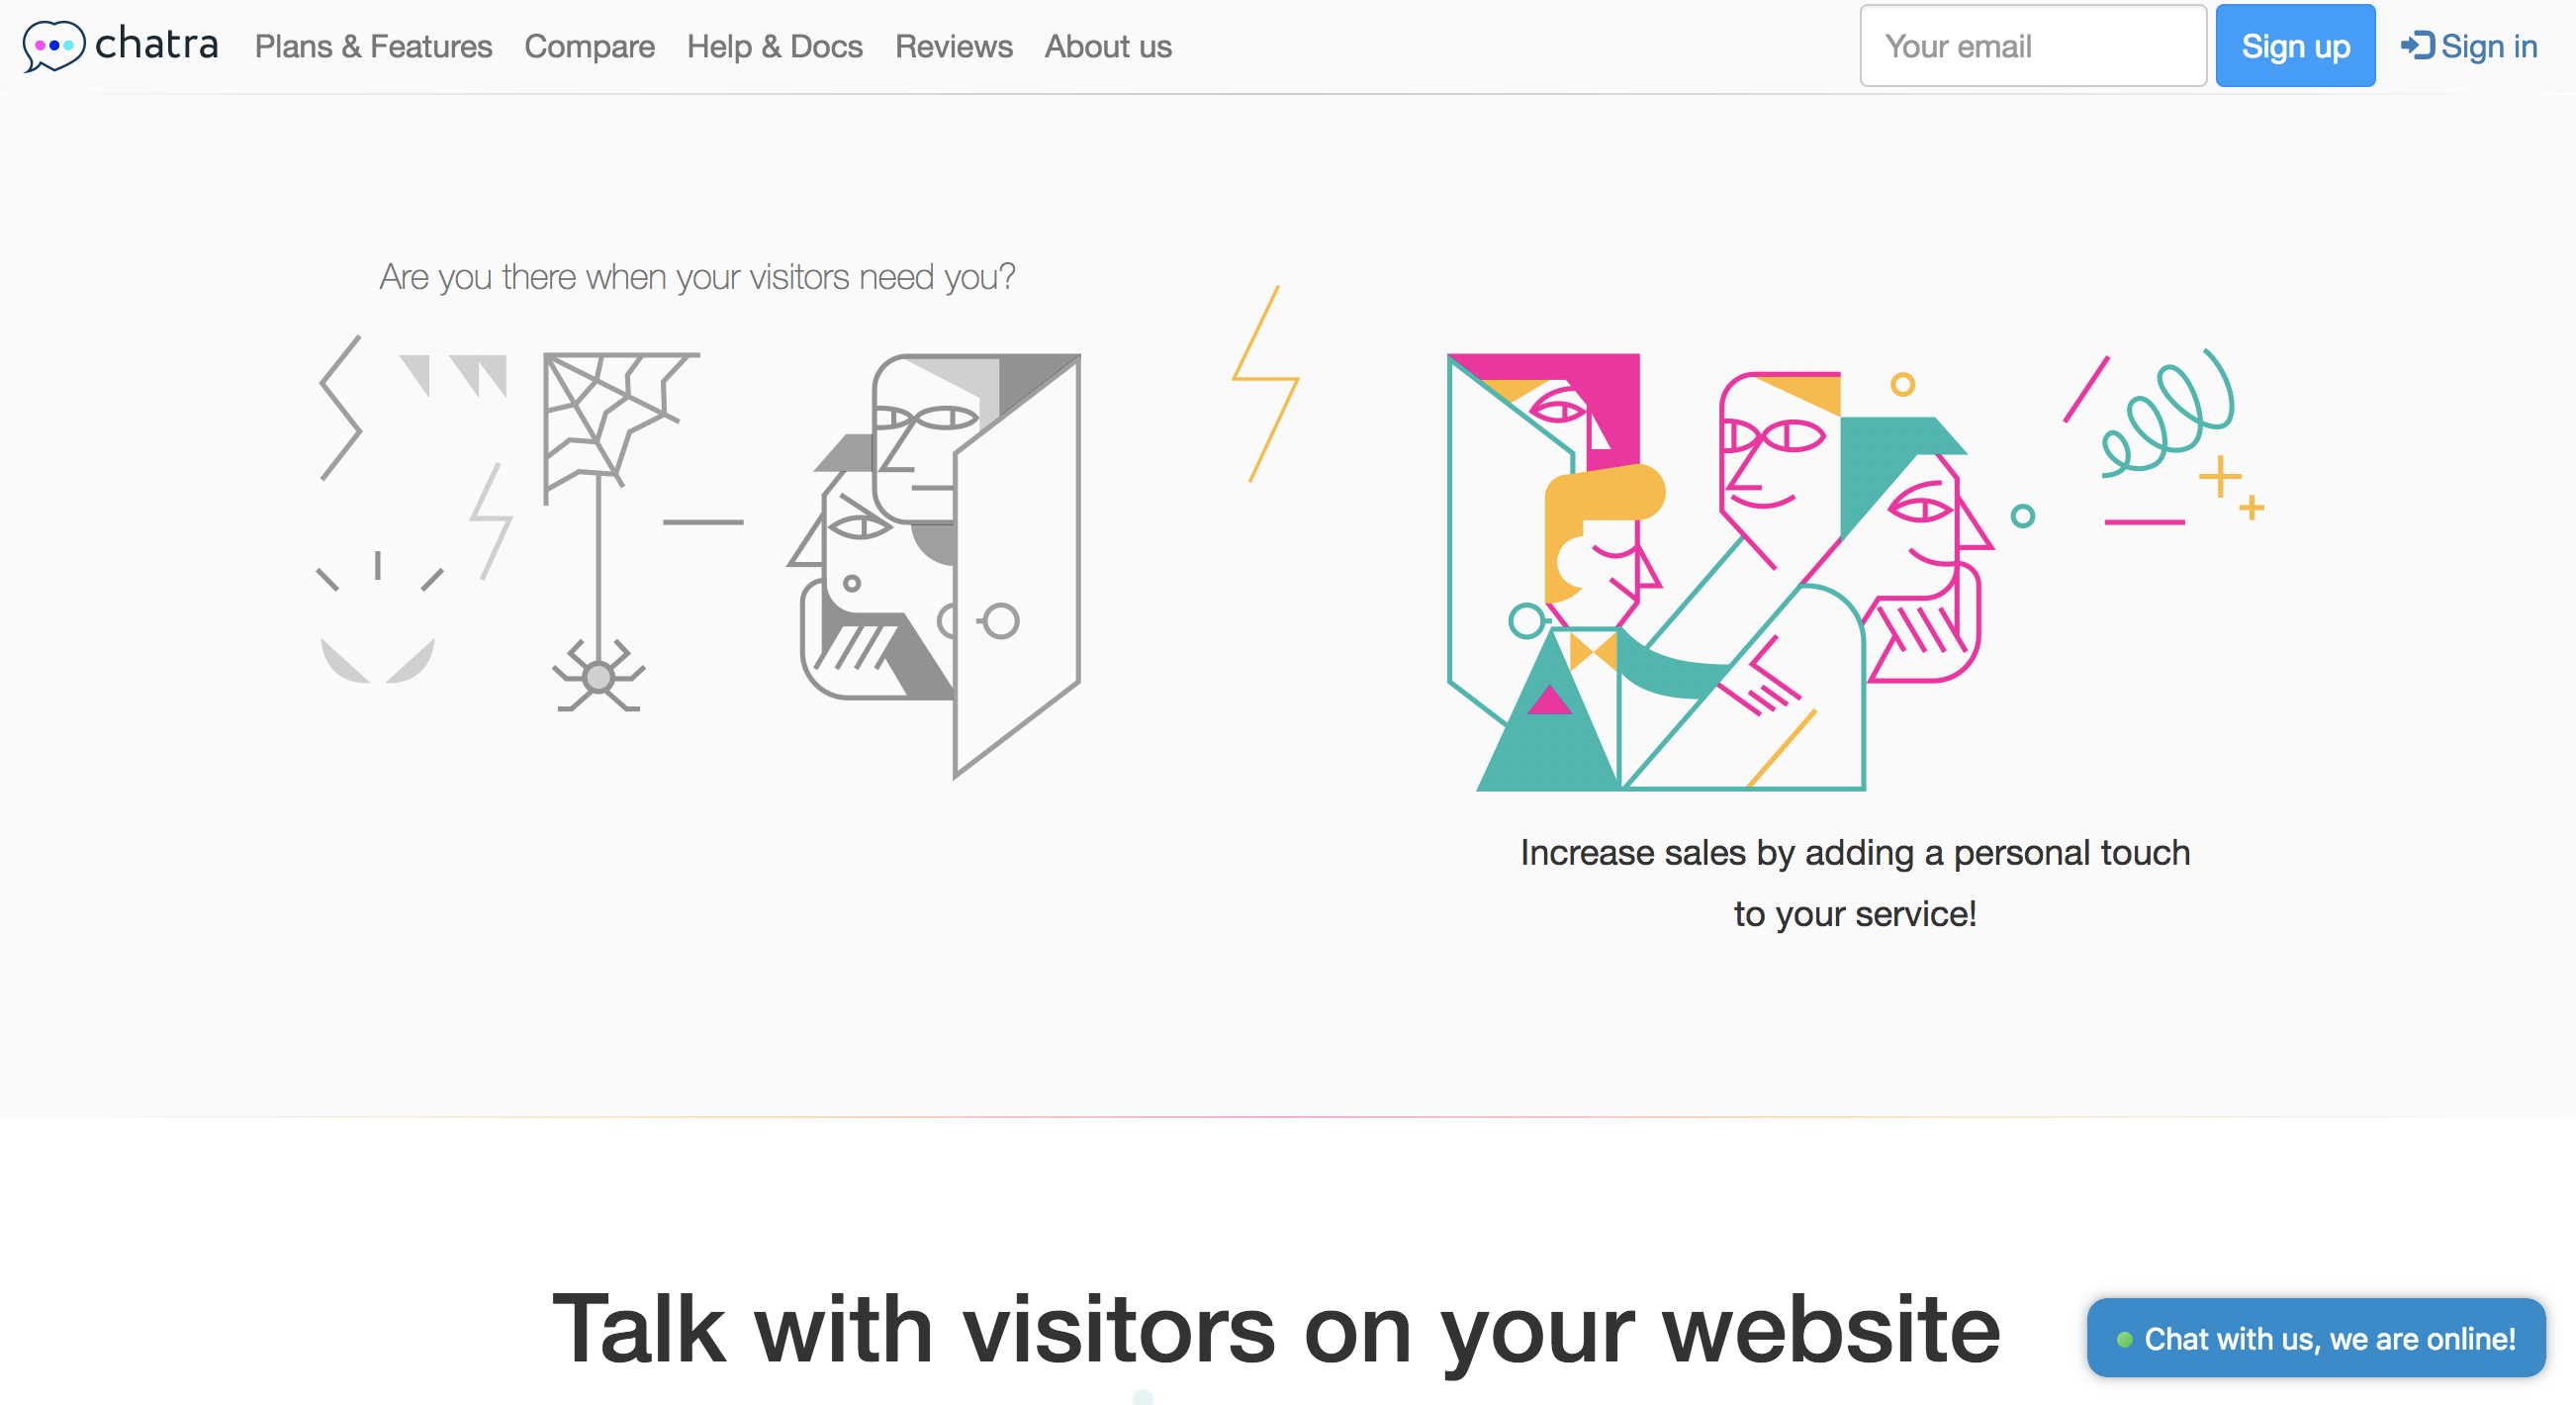The height and width of the screenshot is (1405, 2576).
Task: Open the About us page
Action: 1107,46
